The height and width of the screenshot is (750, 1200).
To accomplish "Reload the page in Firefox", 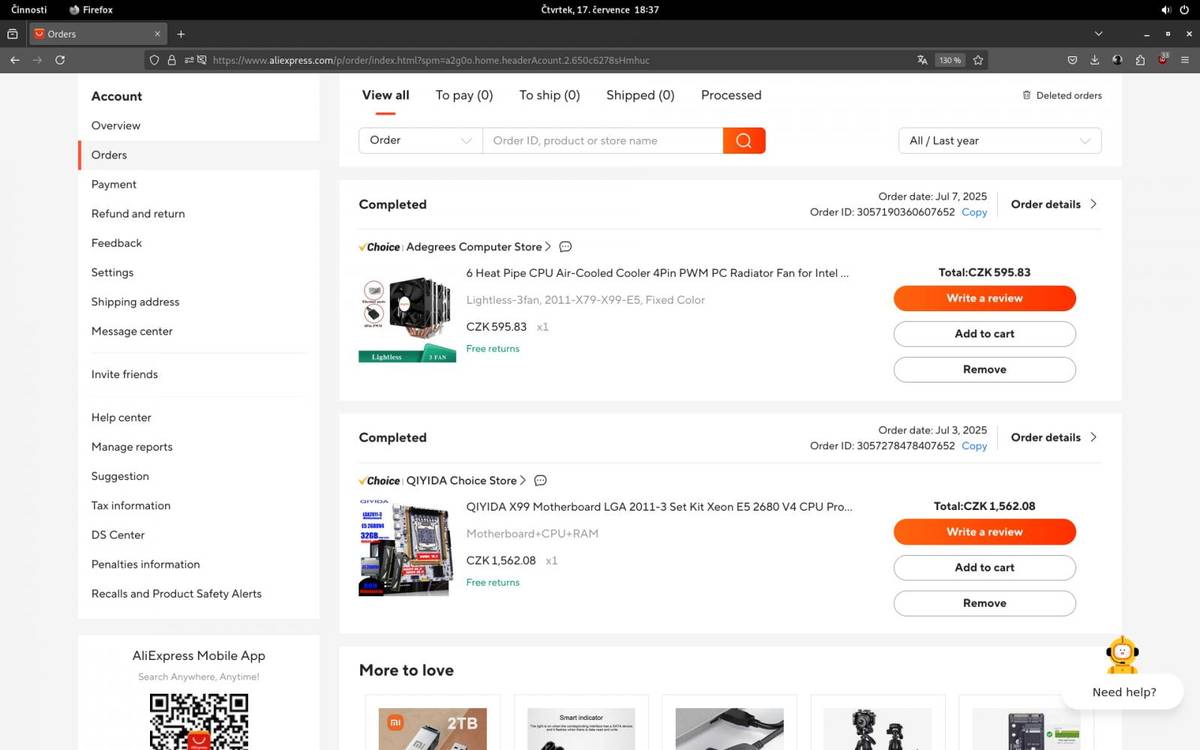I will tap(60, 60).
